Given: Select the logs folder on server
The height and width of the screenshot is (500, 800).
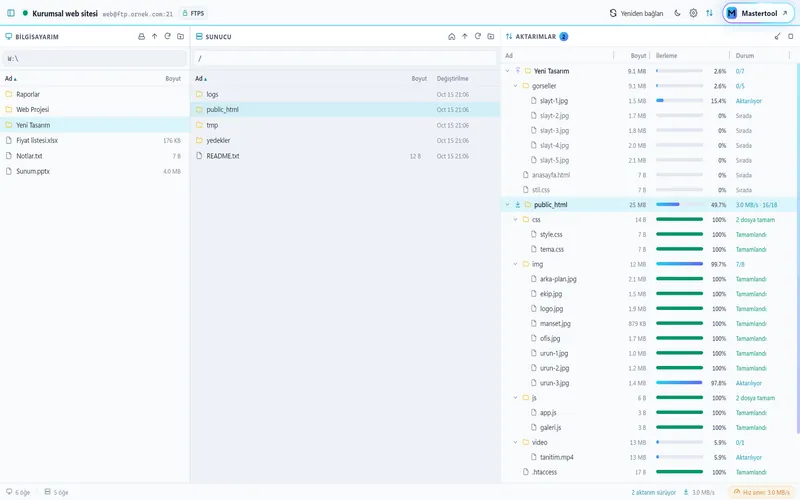Looking at the screenshot, I should pos(345,94).
